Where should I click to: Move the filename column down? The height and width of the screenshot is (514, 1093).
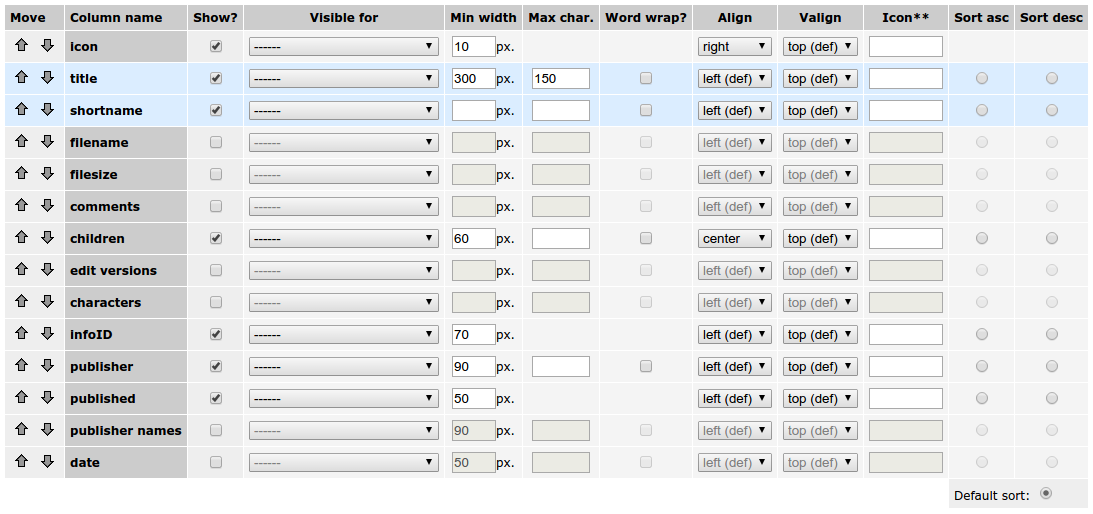pyautogui.click(x=47, y=142)
